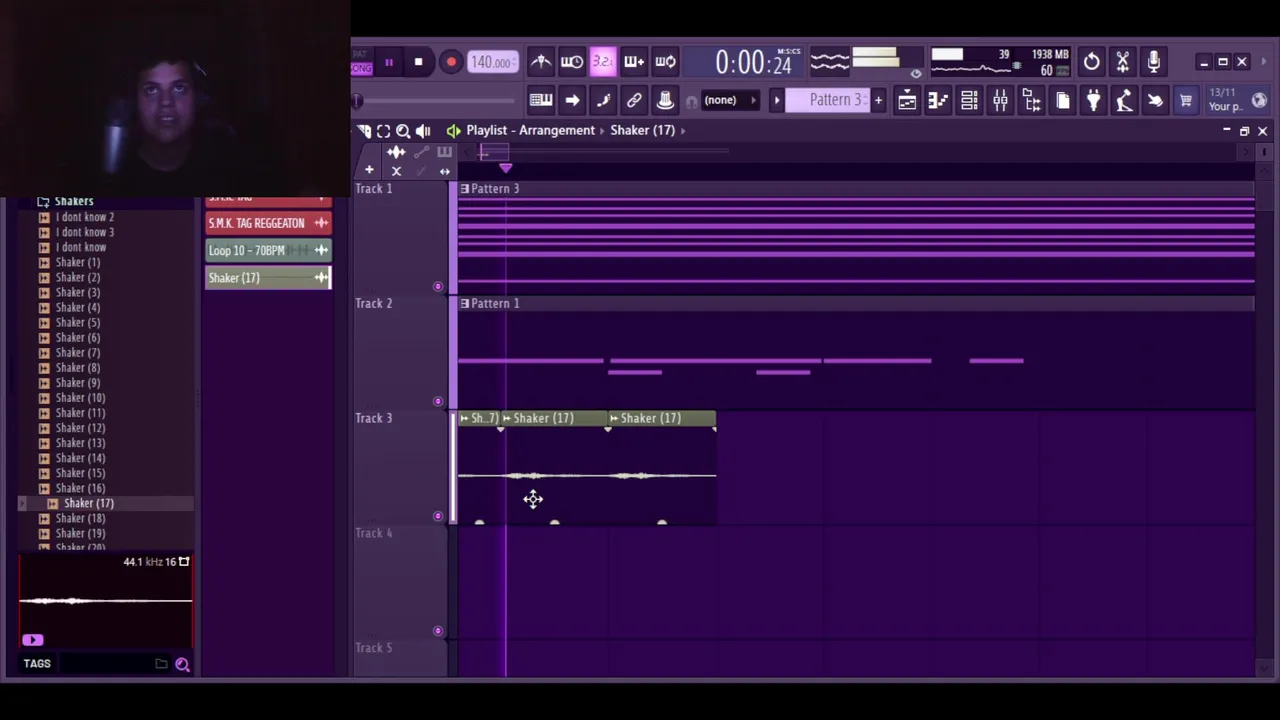Image resolution: width=1280 pixels, height=720 pixels.
Task: Toggle typing keyboard to piano icon
Action: coord(541,100)
